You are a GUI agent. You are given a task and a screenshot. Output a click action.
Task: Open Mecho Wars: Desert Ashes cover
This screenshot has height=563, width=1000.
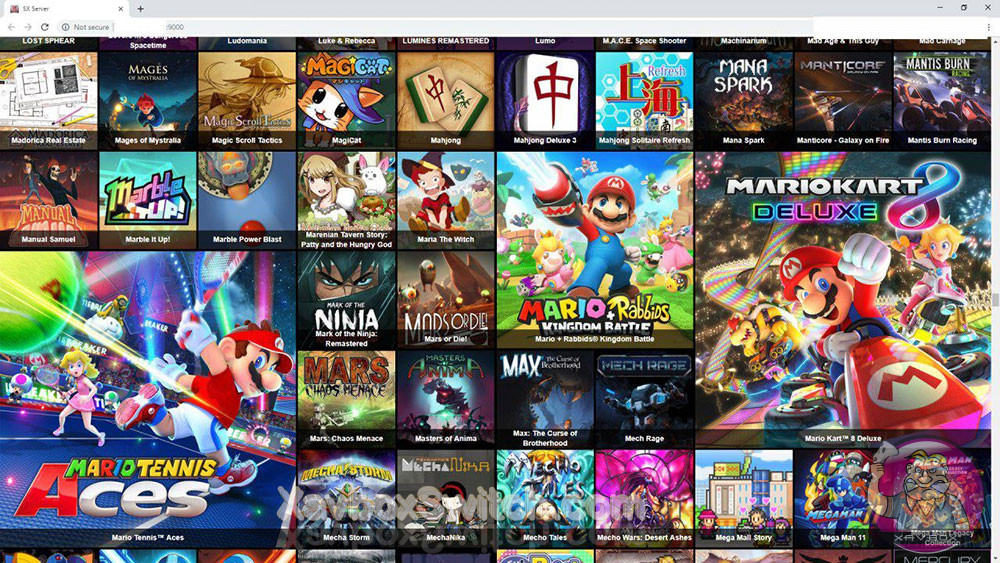pyautogui.click(x=644, y=498)
